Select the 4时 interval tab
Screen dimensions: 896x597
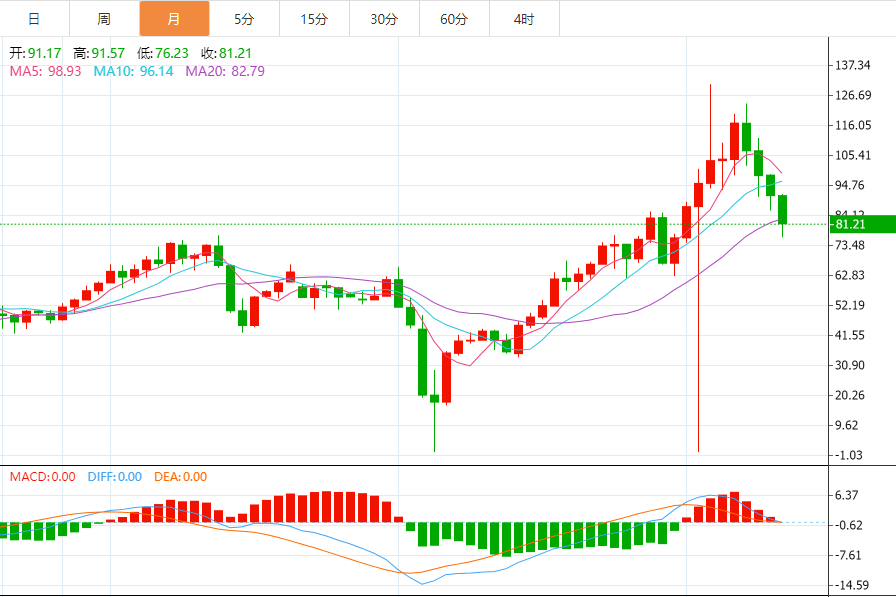(x=525, y=19)
